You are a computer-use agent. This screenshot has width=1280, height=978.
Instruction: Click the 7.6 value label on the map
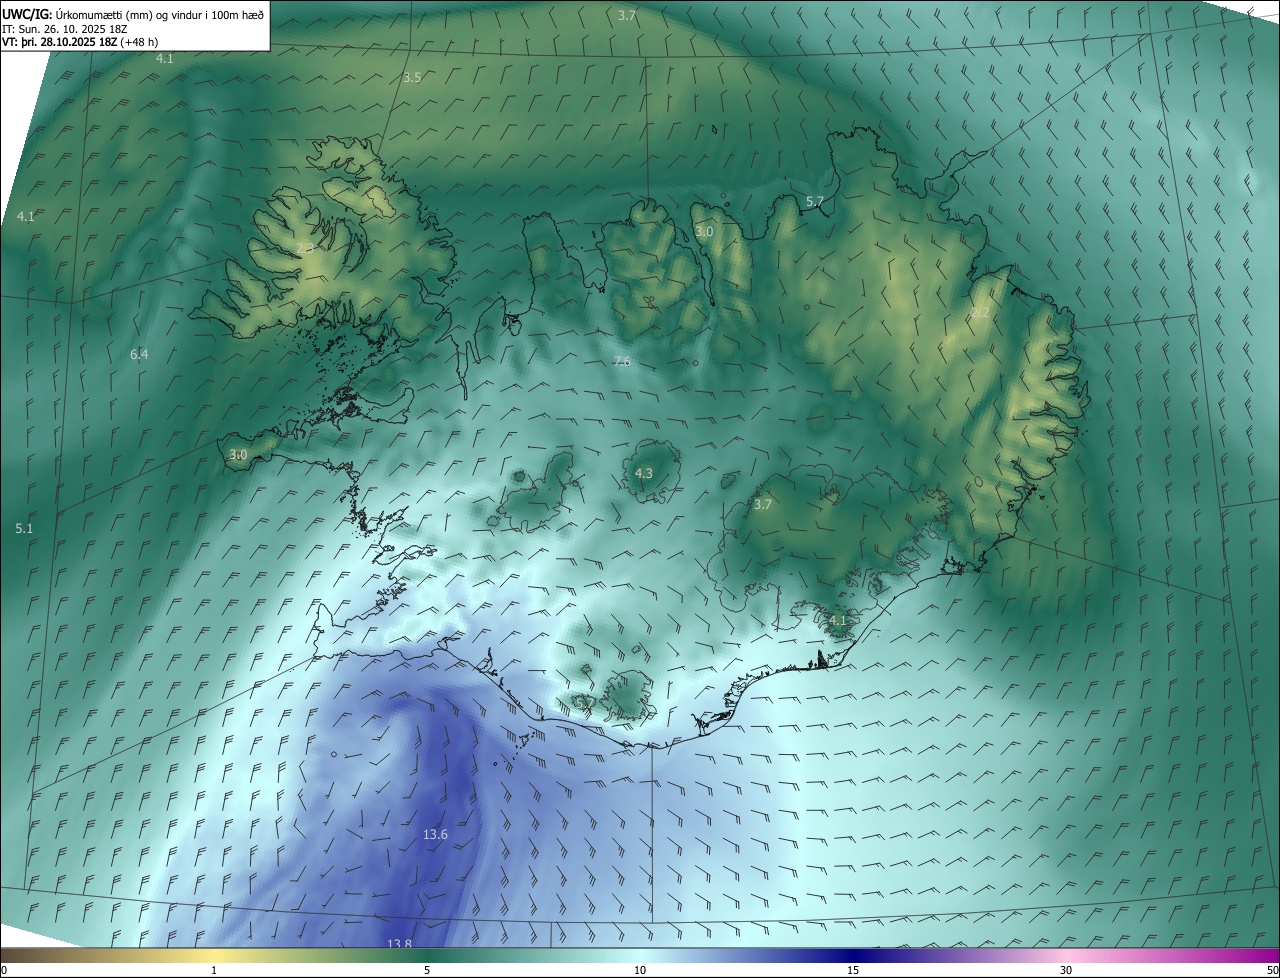pos(622,361)
